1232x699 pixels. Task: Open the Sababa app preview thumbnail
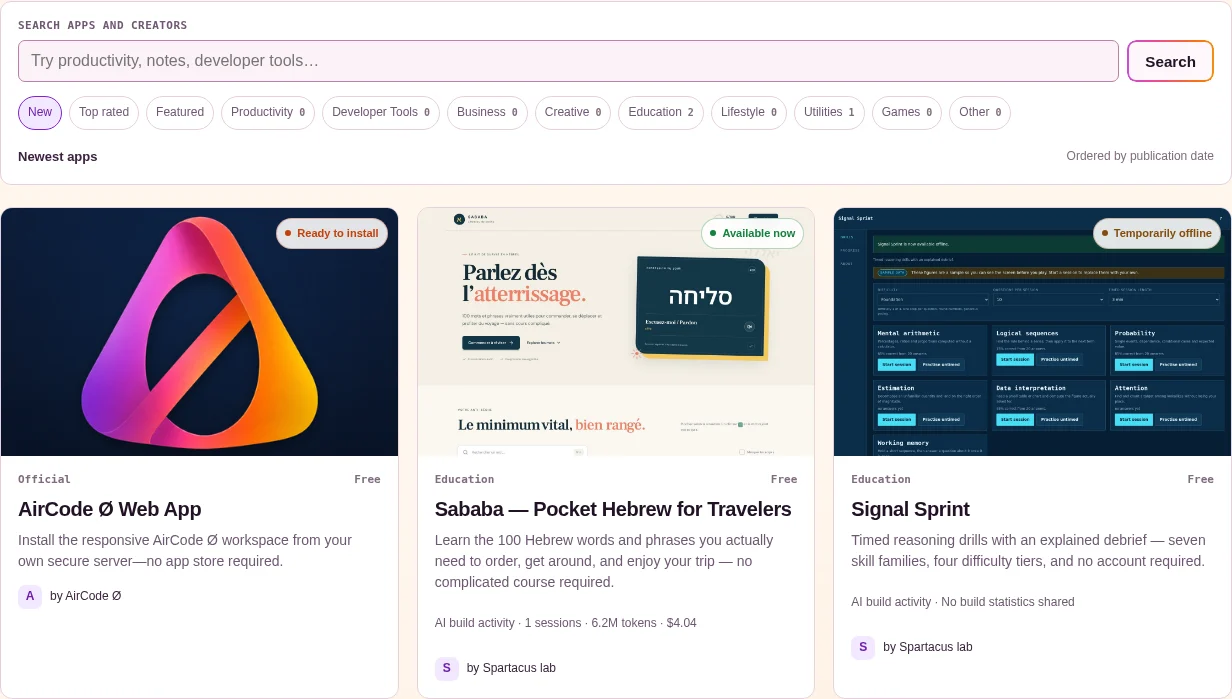click(x=616, y=332)
